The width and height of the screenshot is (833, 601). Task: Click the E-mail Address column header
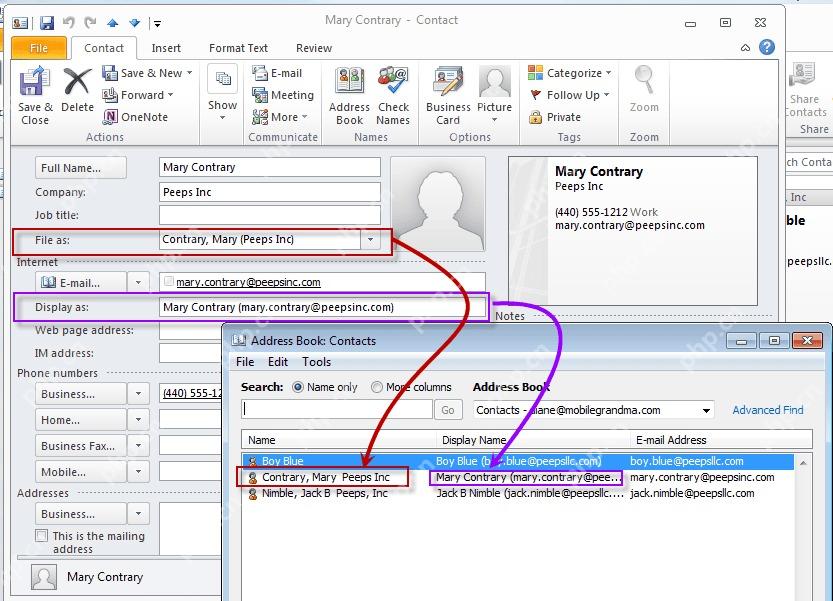pyautogui.click(x=721, y=440)
